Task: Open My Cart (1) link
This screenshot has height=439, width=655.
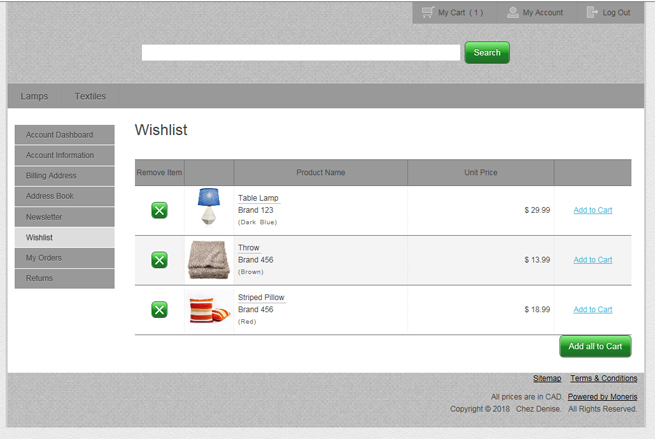Action: pyautogui.click(x=460, y=13)
